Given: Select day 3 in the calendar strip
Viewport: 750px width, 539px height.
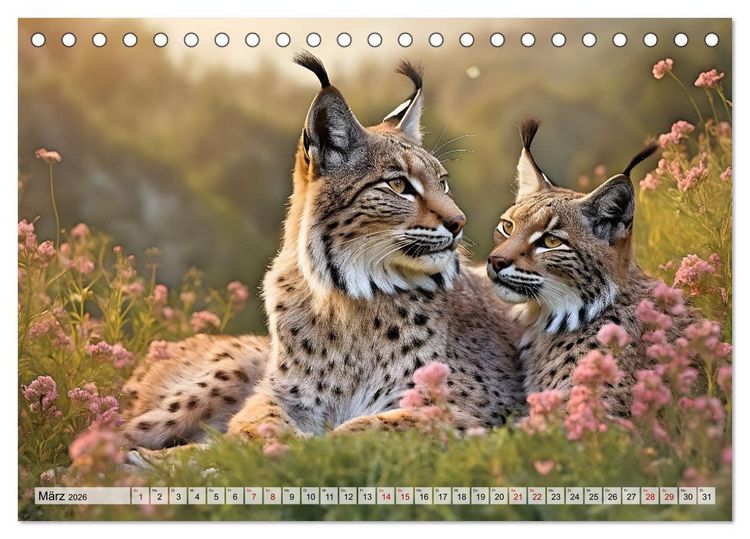Looking at the screenshot, I should [178, 496].
